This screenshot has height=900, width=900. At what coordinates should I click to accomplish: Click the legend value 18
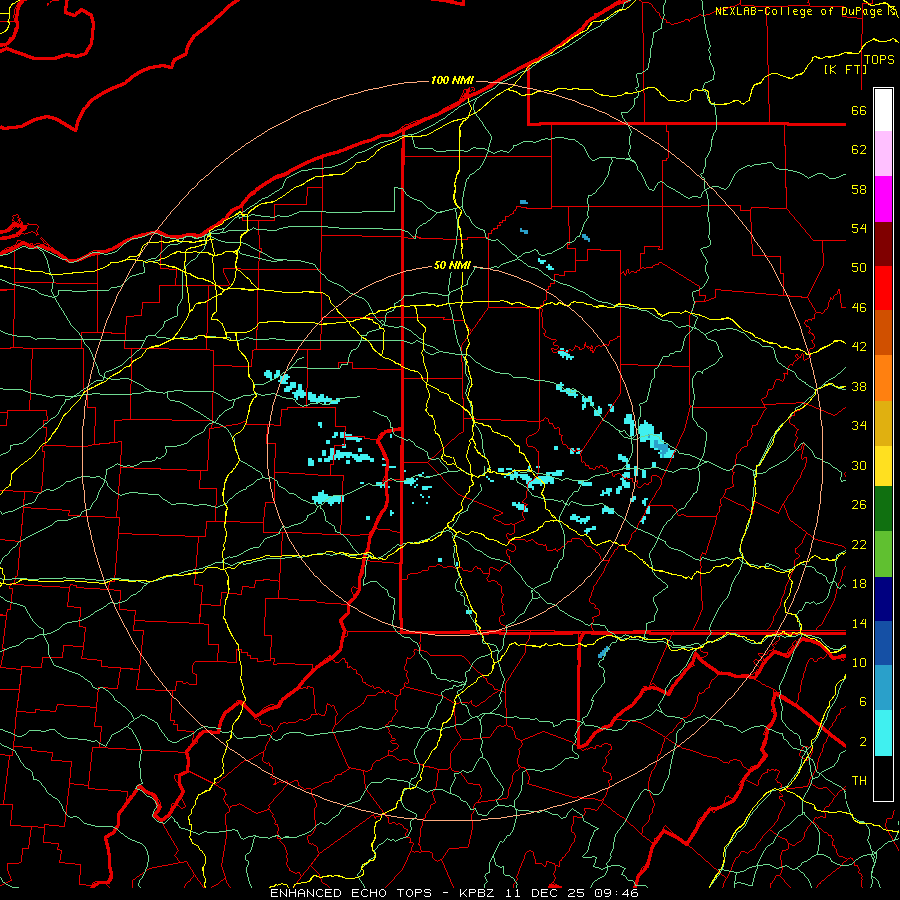click(x=859, y=584)
